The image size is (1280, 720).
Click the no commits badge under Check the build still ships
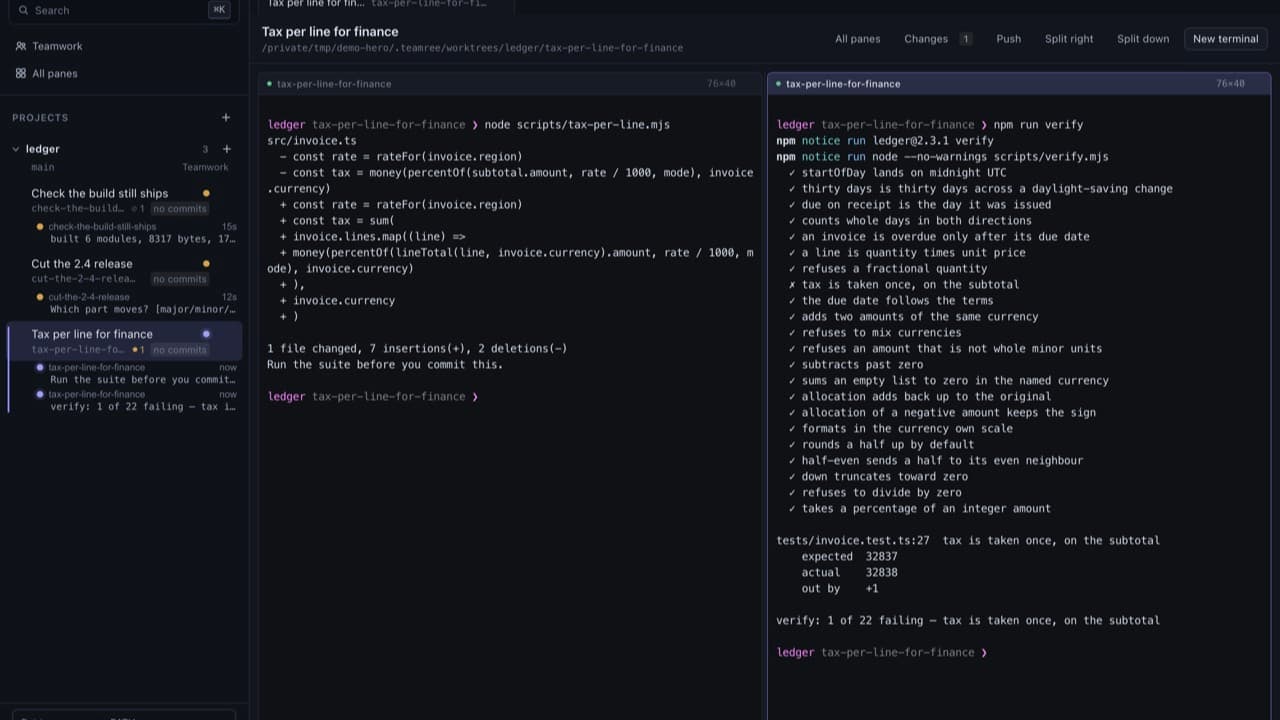(x=180, y=209)
